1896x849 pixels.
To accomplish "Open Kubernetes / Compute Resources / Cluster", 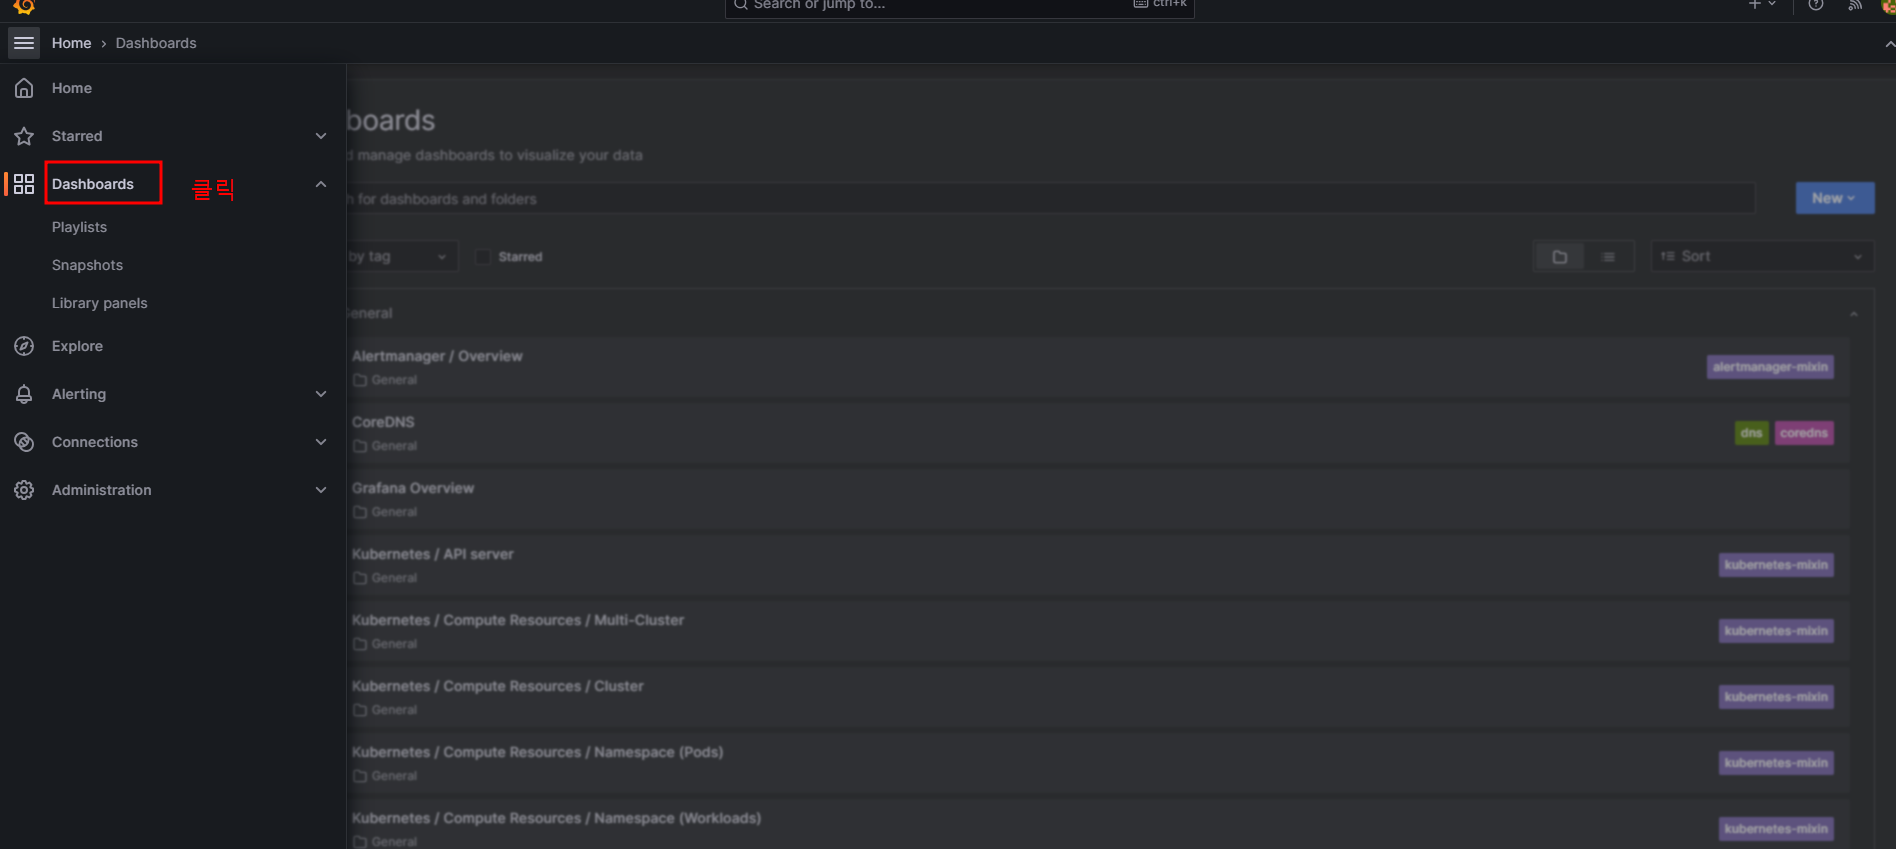I will 497,686.
